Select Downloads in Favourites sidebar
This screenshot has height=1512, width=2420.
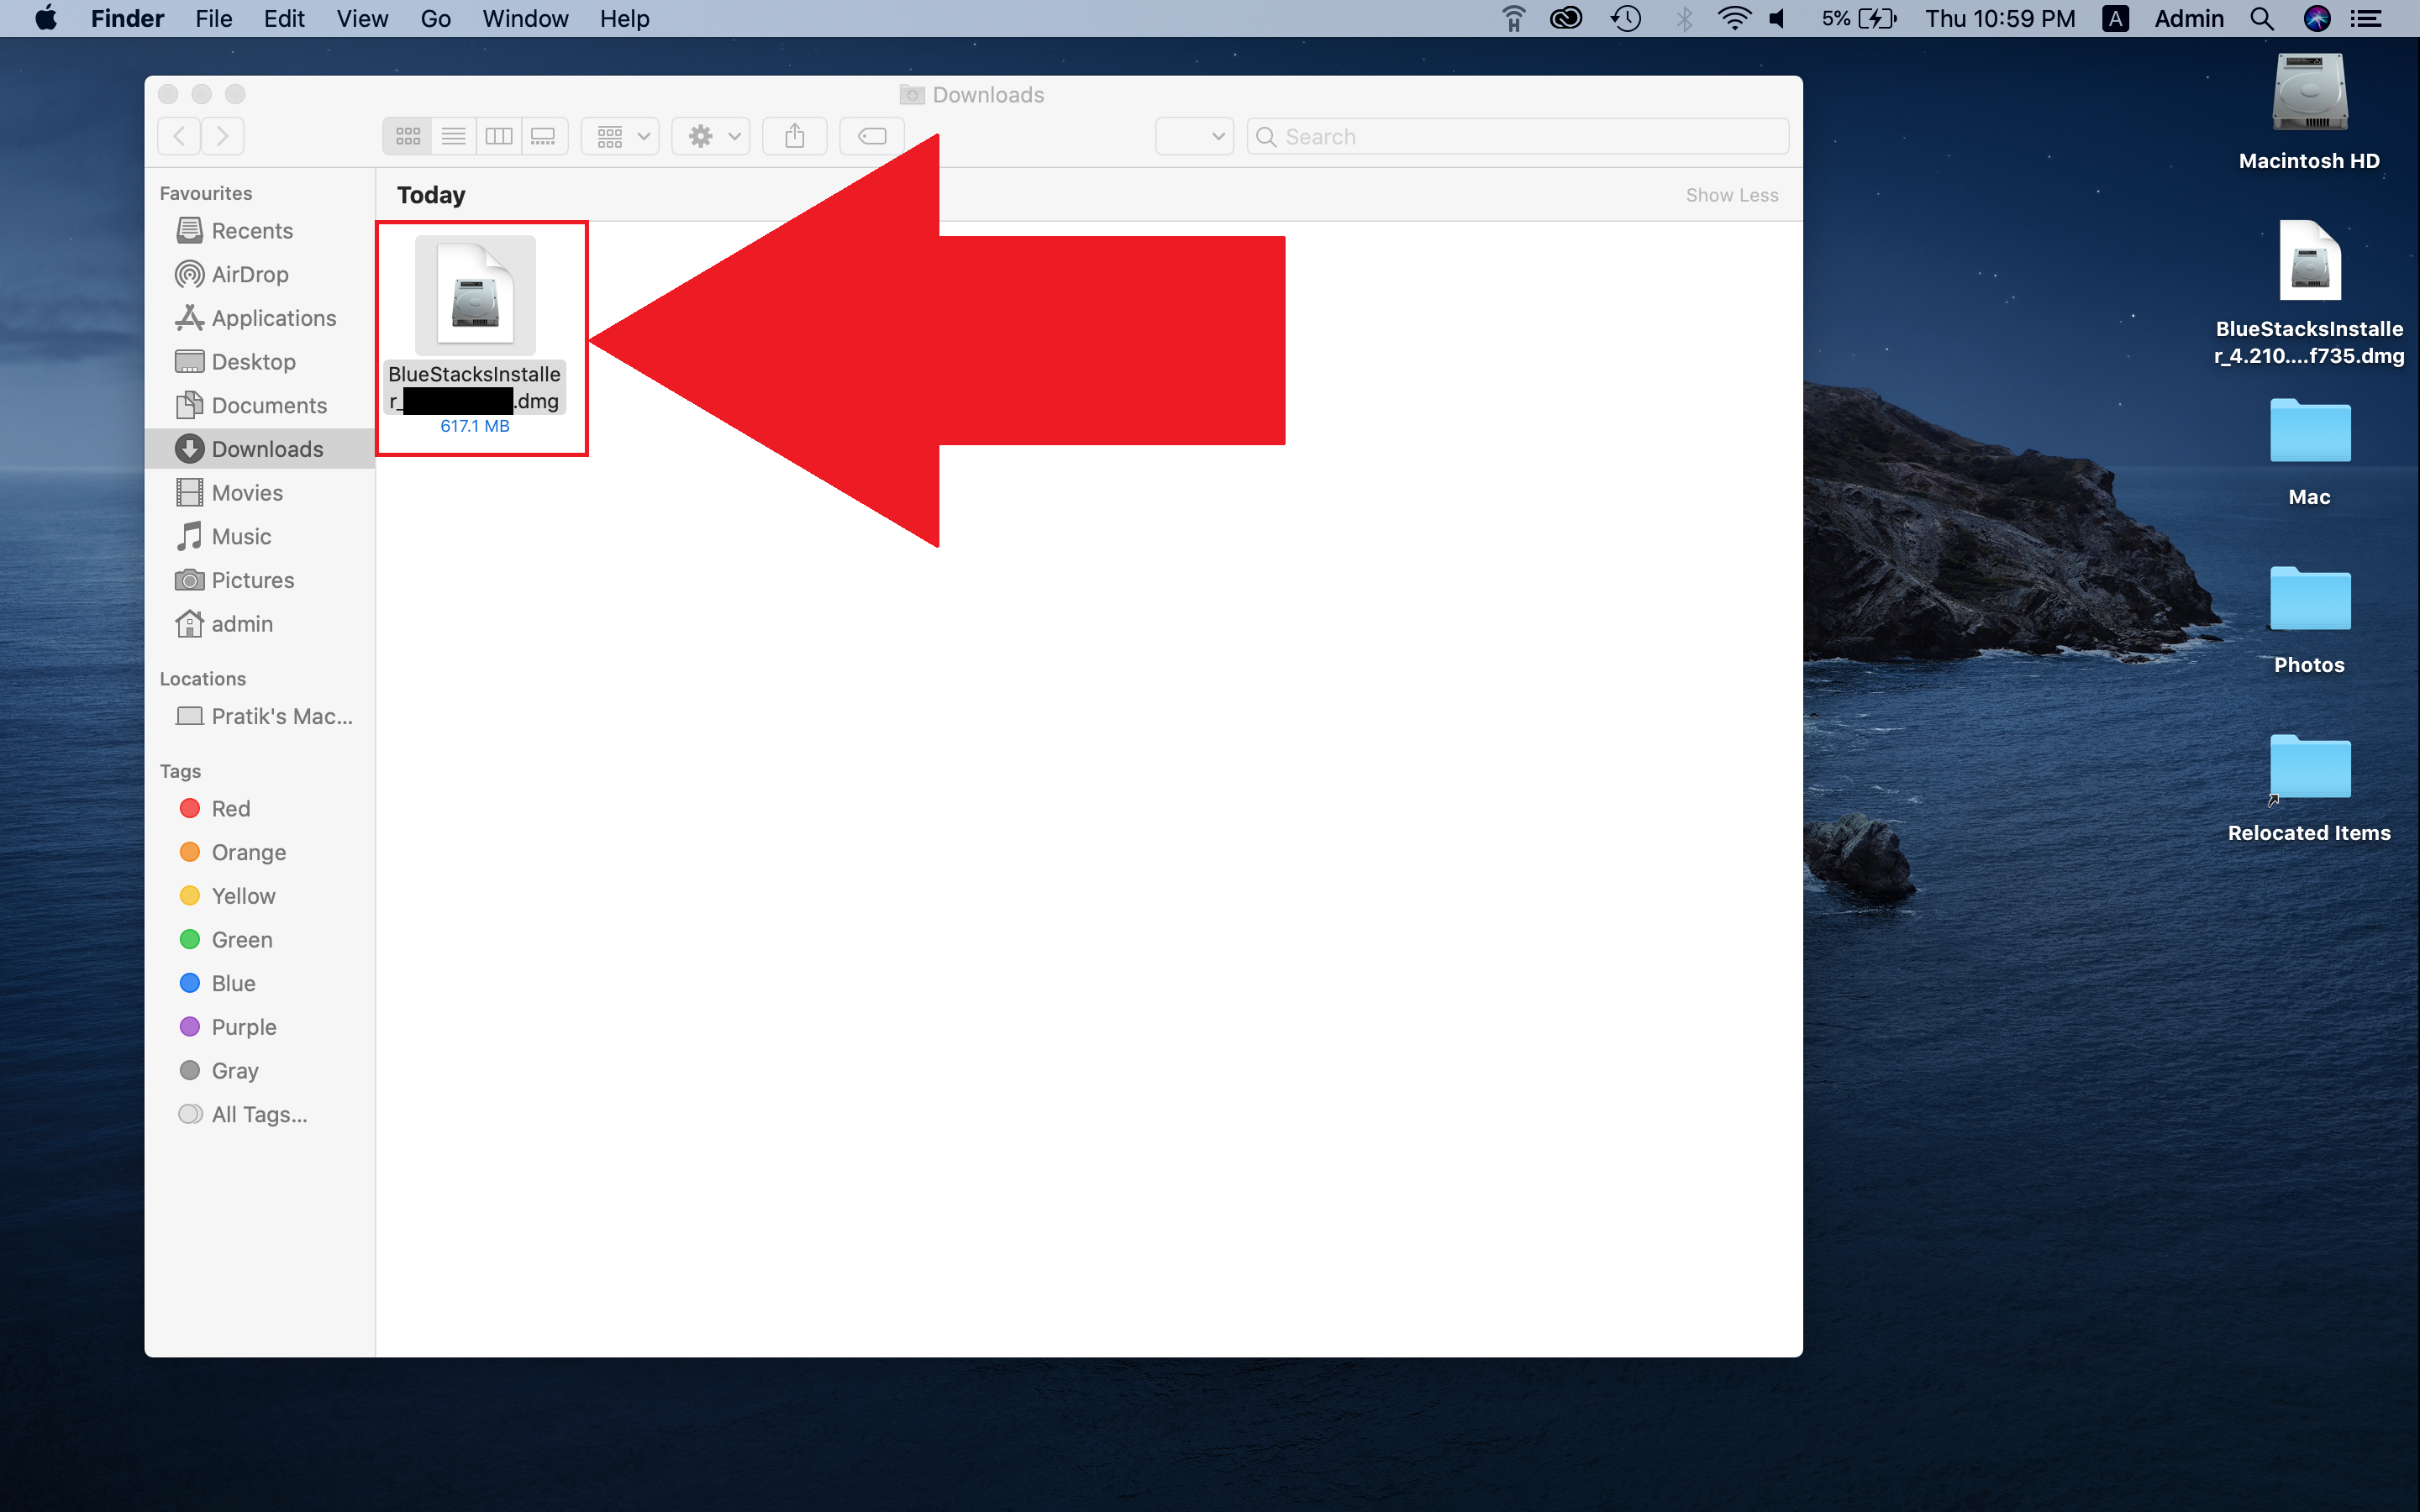pyautogui.click(x=266, y=448)
